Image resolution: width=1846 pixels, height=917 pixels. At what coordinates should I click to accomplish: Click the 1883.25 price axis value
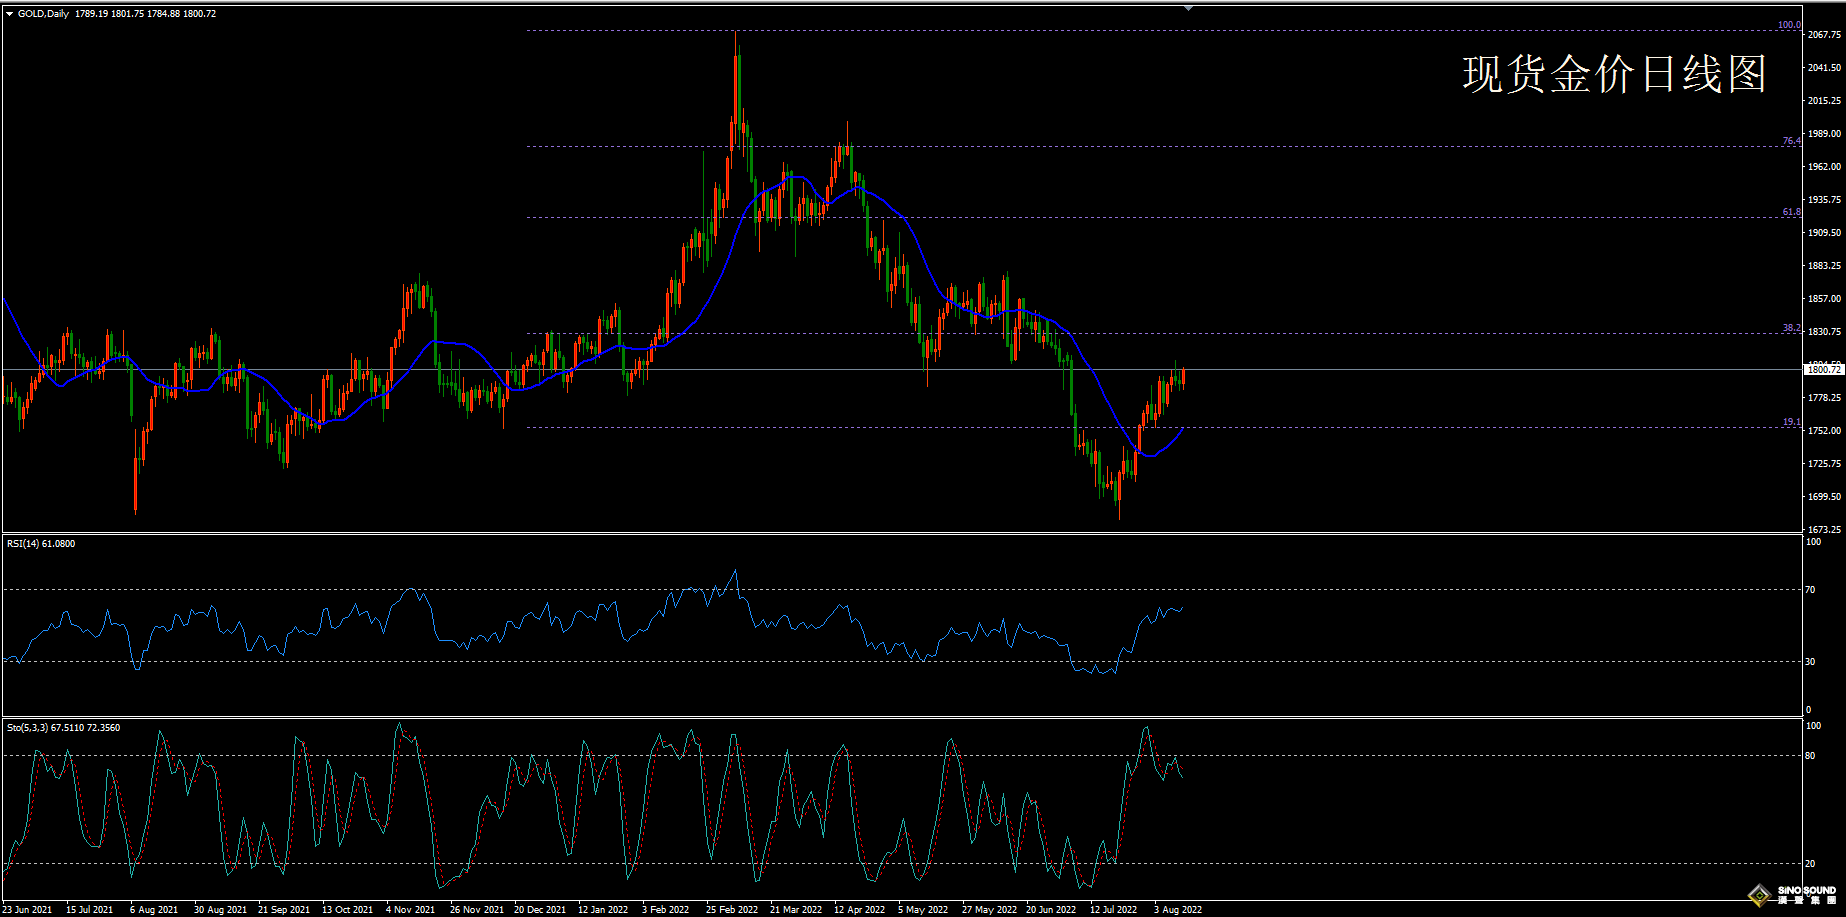1825,266
